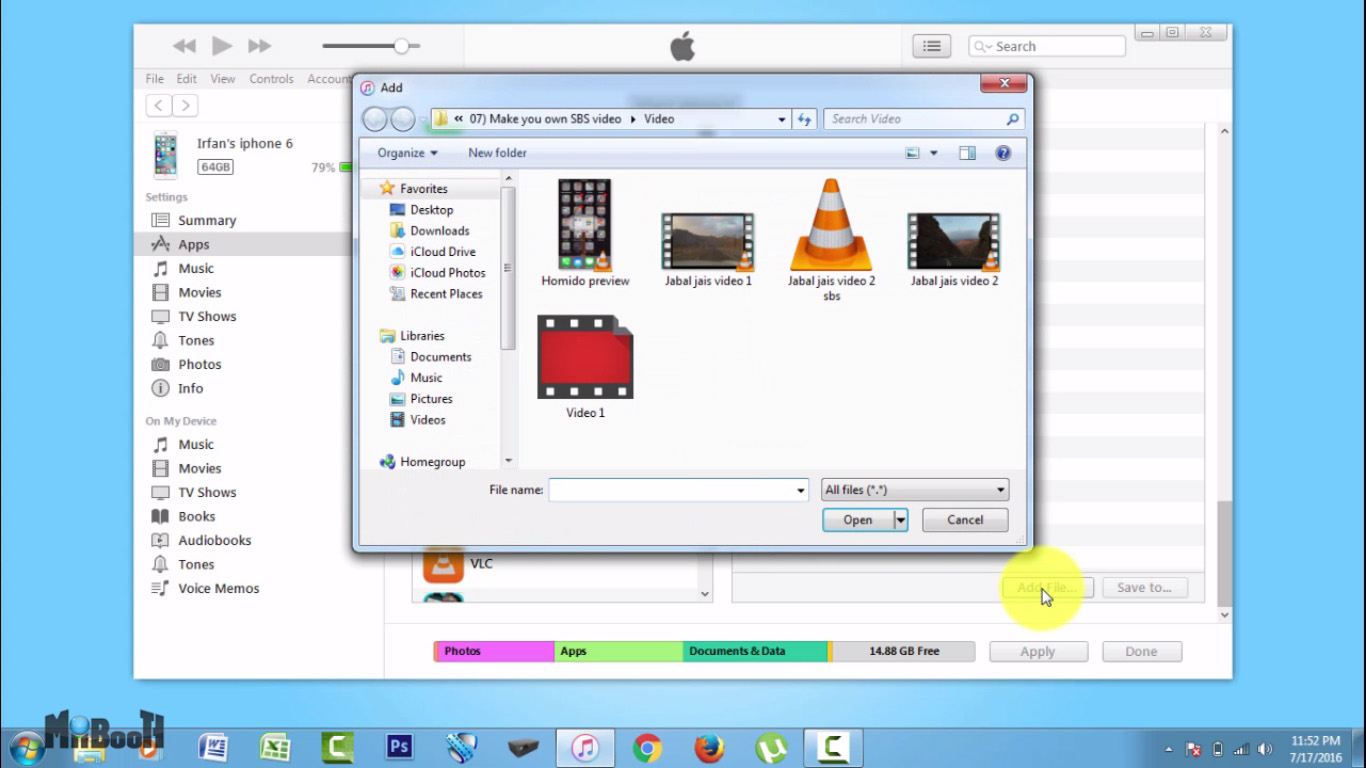Click the Add dialog forward button

(402, 119)
